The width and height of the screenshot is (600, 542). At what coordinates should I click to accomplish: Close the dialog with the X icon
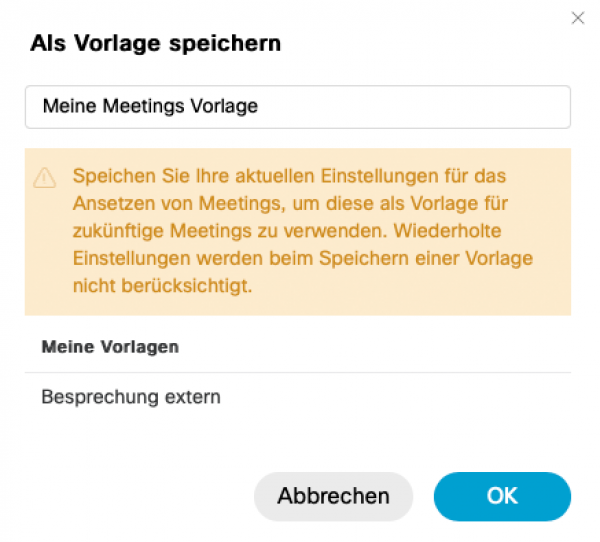coord(578,18)
